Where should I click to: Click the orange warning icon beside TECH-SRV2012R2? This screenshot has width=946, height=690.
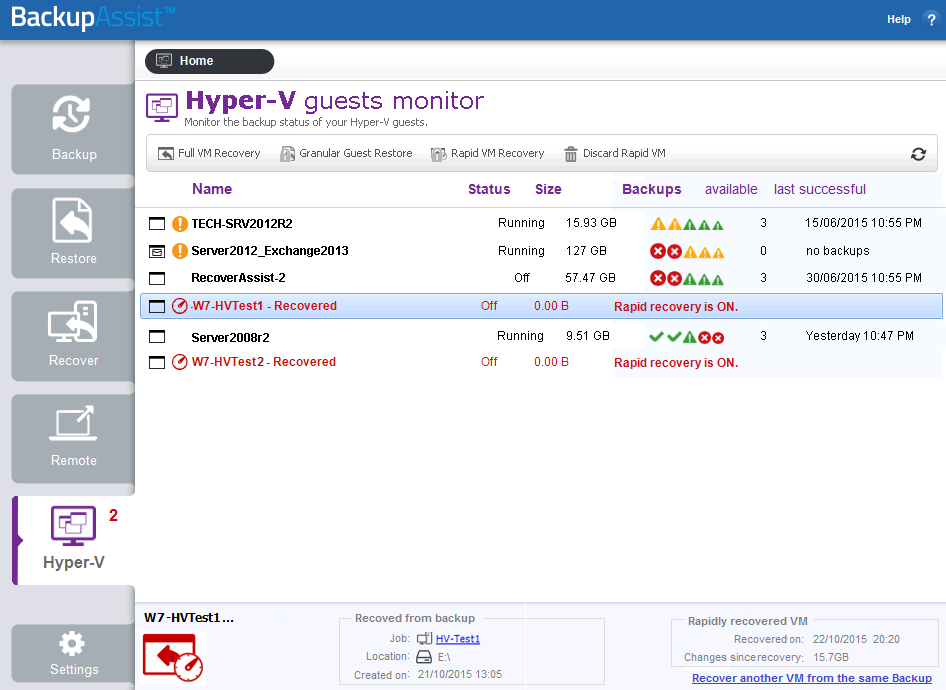click(180, 224)
